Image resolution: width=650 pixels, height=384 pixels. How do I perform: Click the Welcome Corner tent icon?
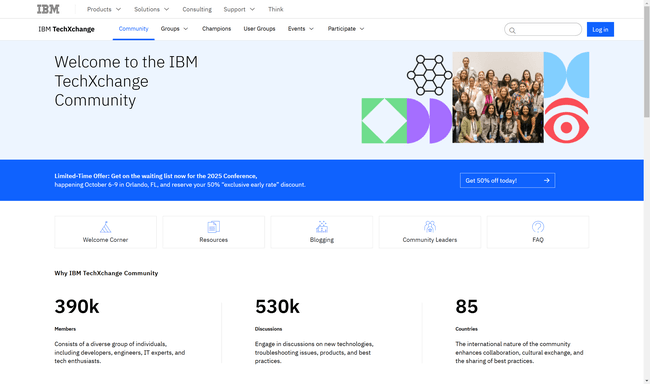105,227
